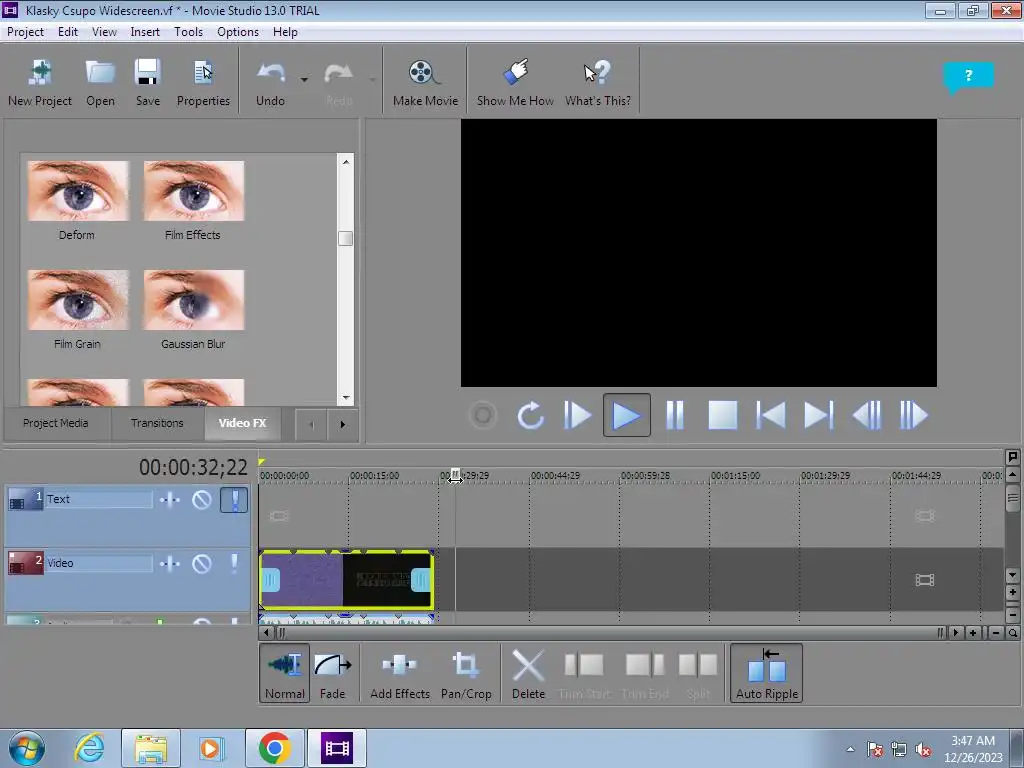Zoom out timeline horizontally
Image resolution: width=1024 pixels, height=768 pixels.
click(x=995, y=633)
